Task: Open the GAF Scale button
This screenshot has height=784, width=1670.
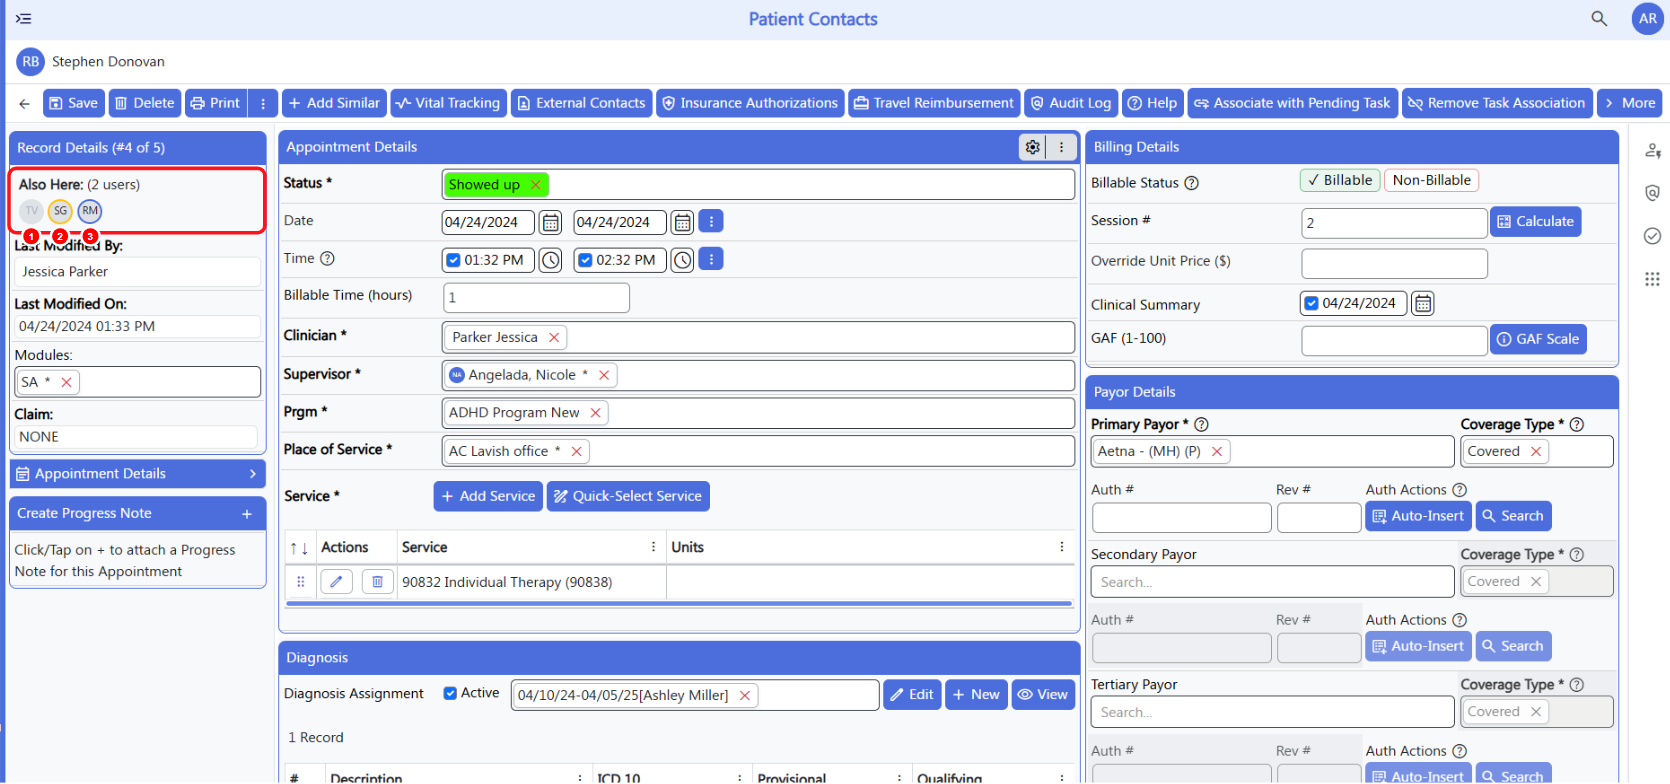Action: [x=1538, y=339]
